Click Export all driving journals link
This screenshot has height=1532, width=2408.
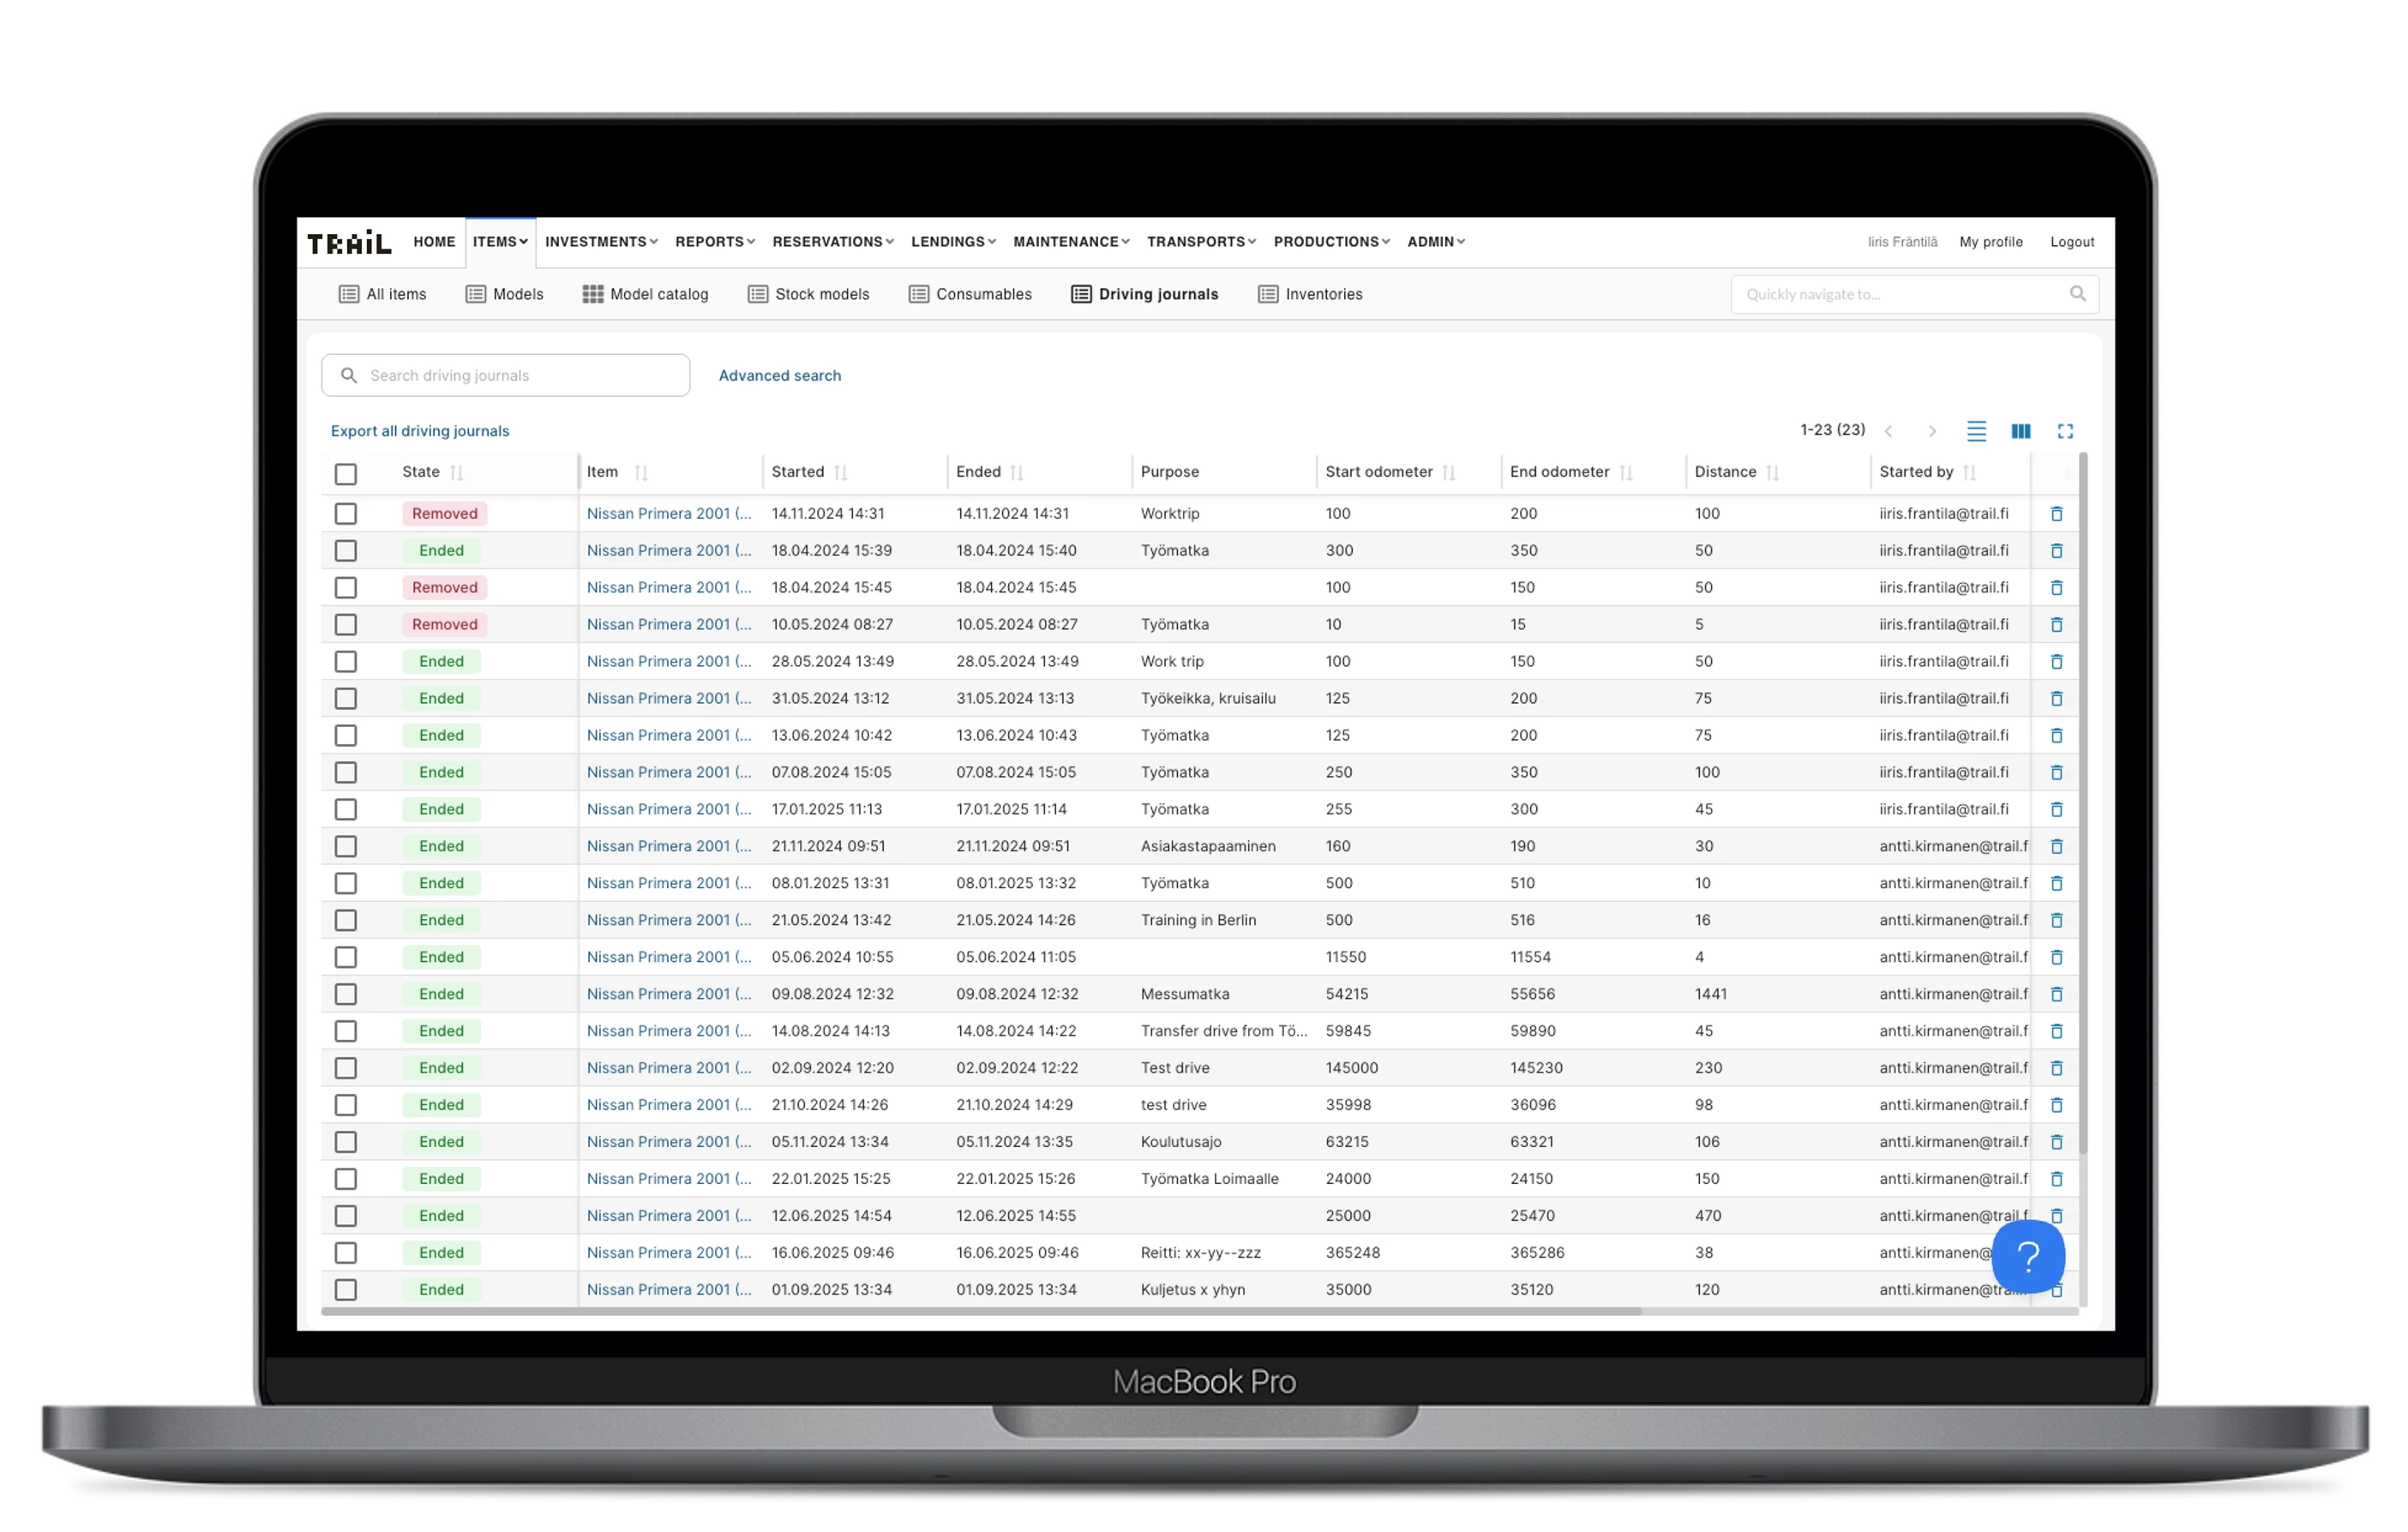(x=420, y=431)
